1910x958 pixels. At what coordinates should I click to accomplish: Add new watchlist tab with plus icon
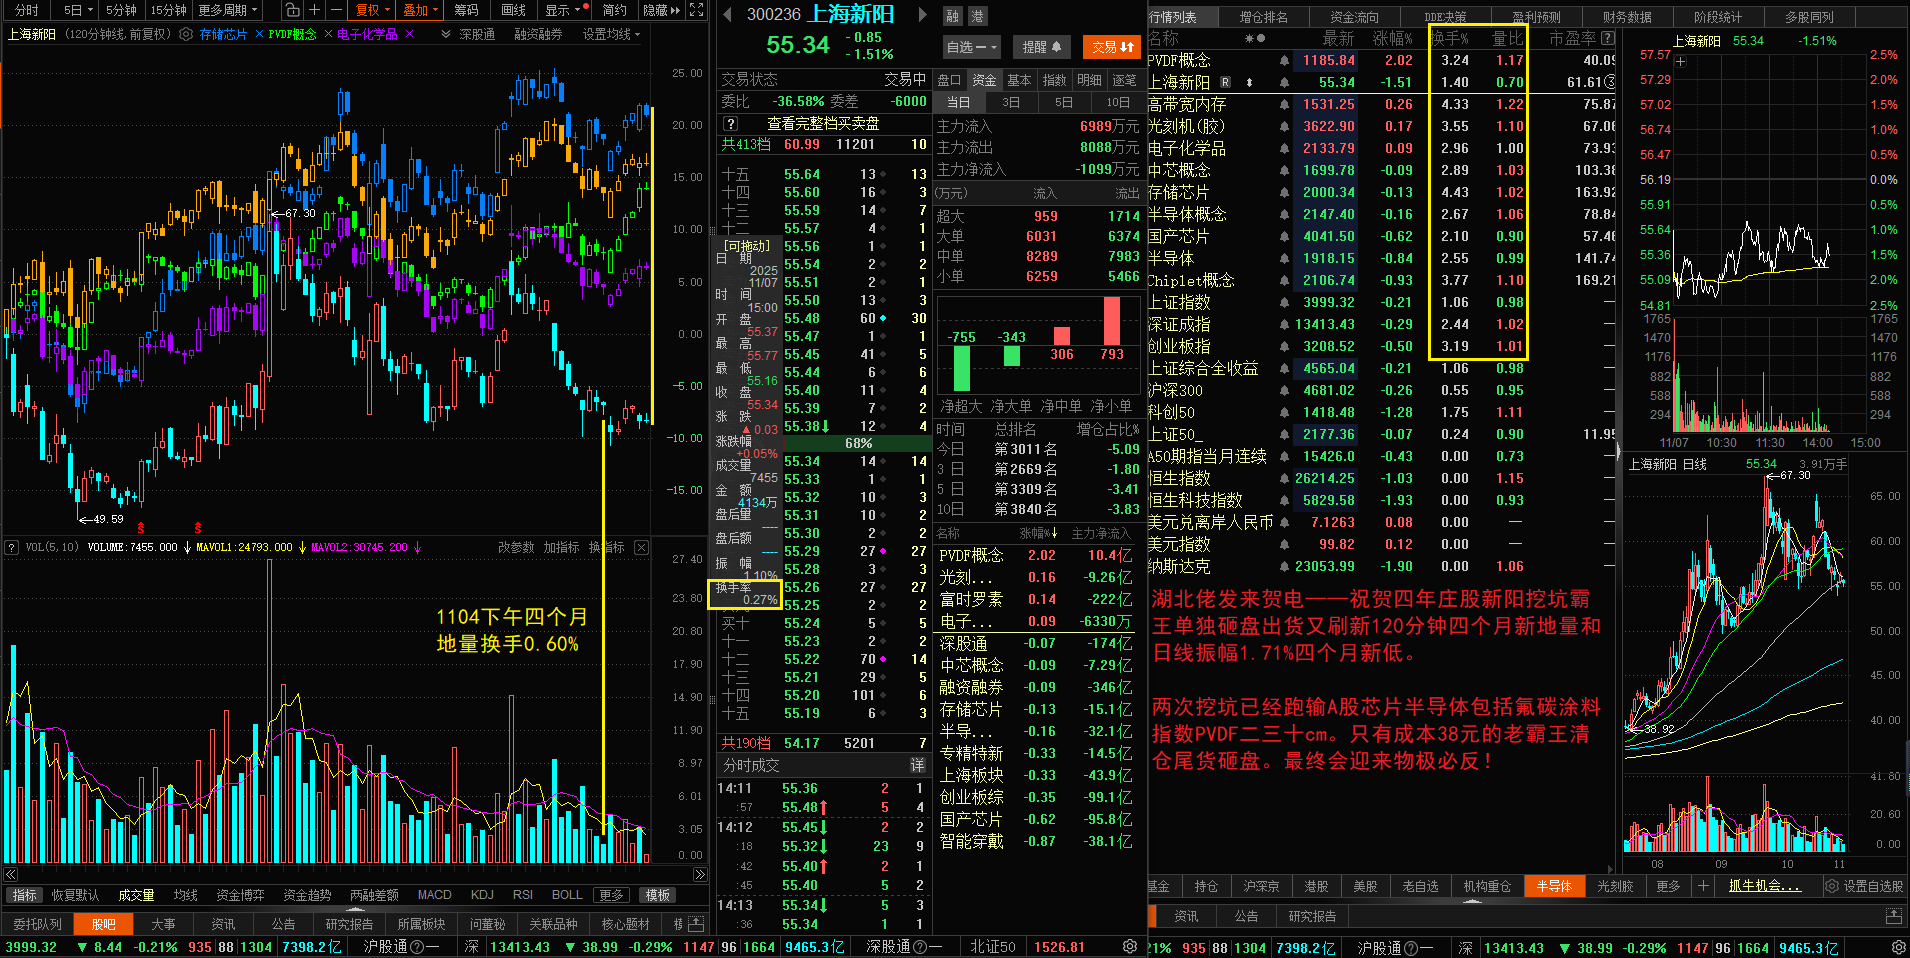(1703, 886)
